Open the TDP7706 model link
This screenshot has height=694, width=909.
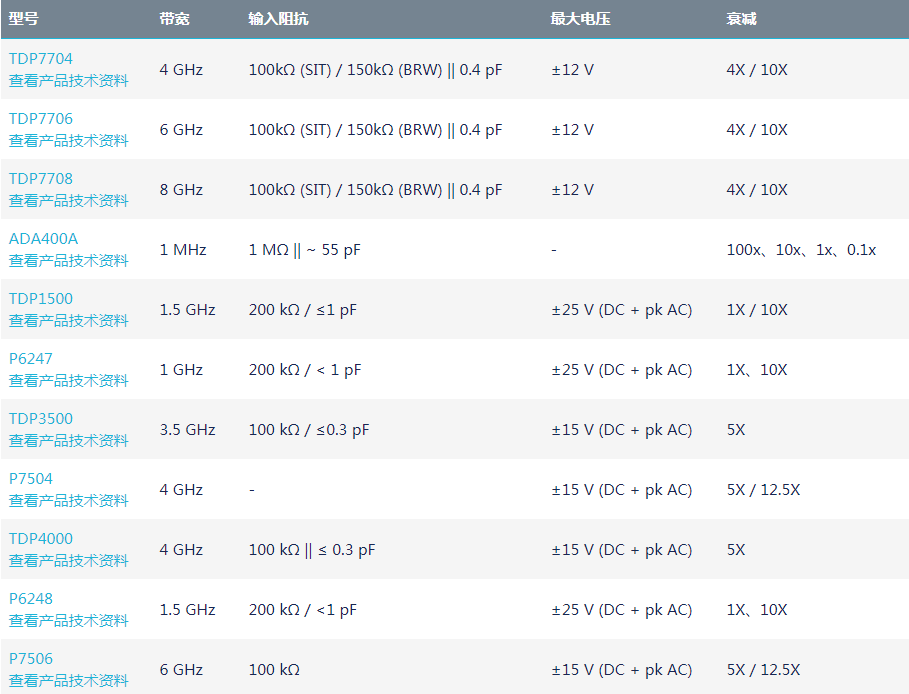(x=41, y=118)
